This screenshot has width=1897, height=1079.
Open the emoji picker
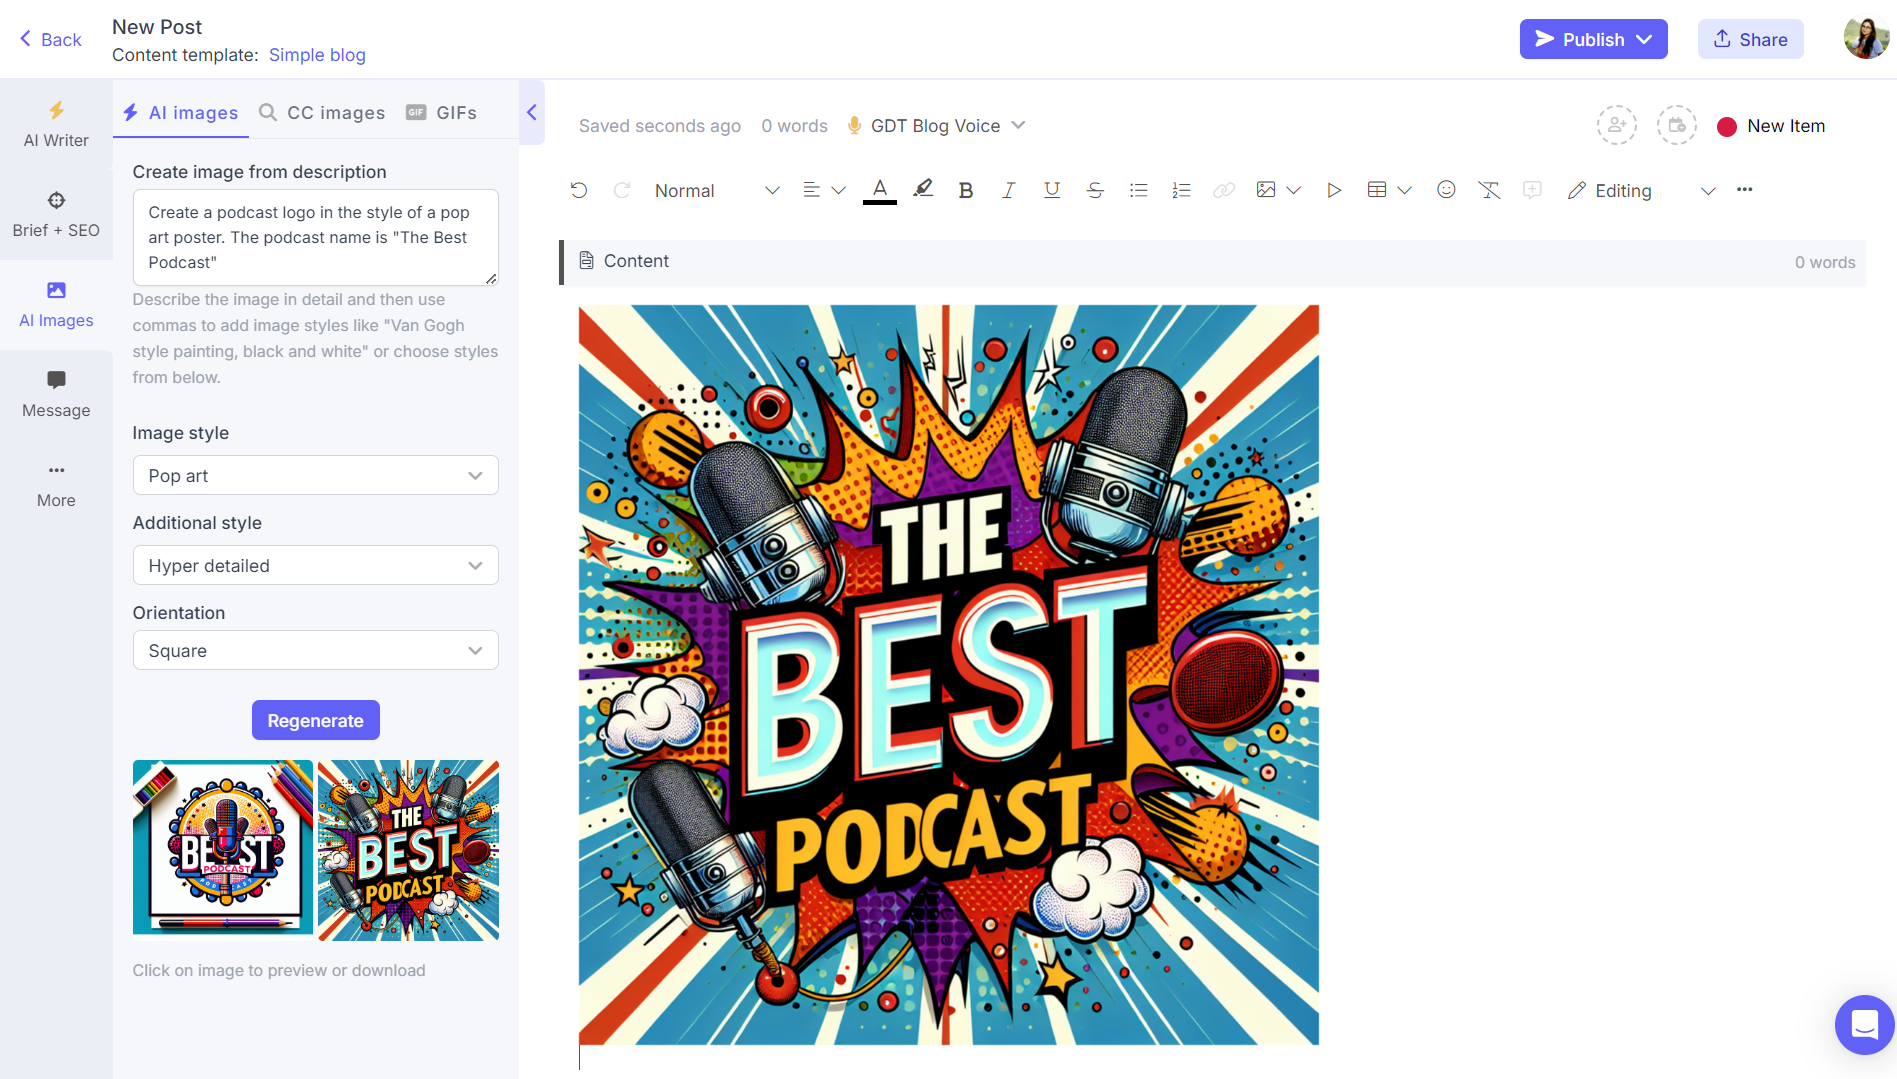(x=1446, y=190)
